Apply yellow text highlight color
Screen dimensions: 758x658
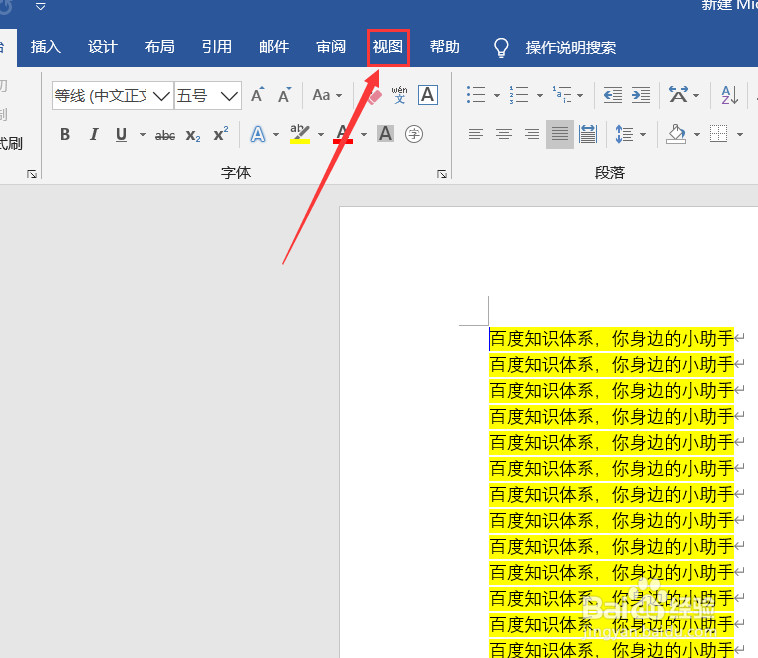pos(300,134)
